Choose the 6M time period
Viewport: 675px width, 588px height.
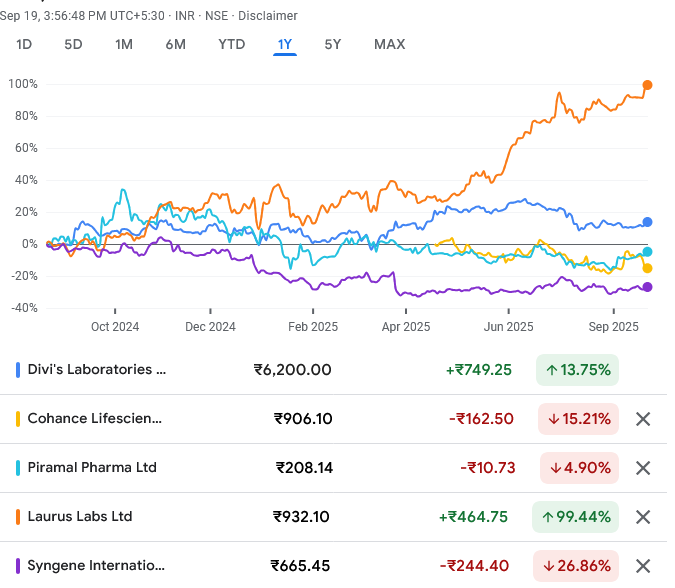point(175,44)
